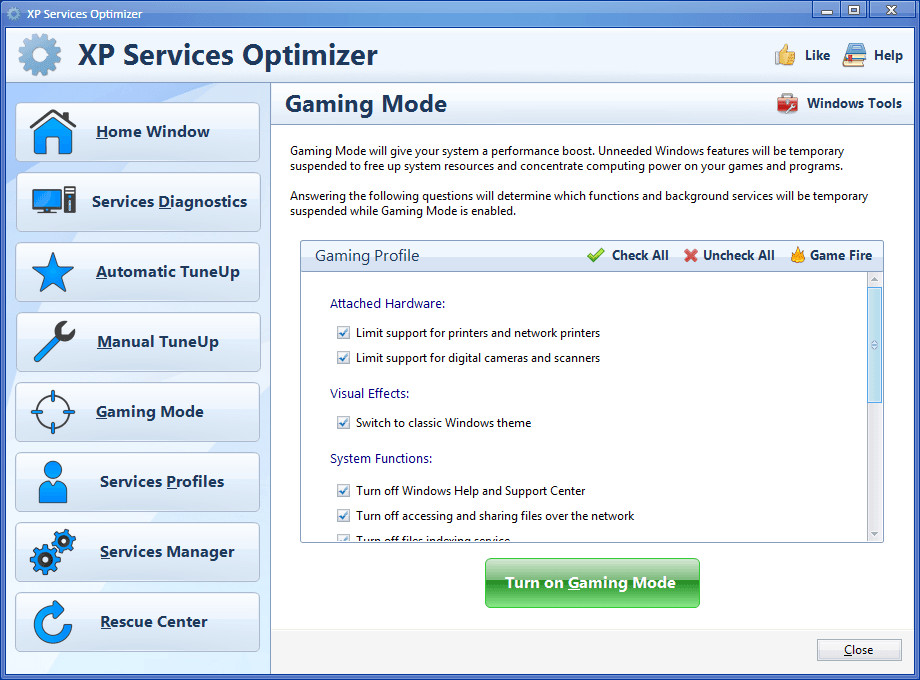Screen dimensions: 920x680
Task: Open the Home Window menu label
Action: tap(153, 132)
